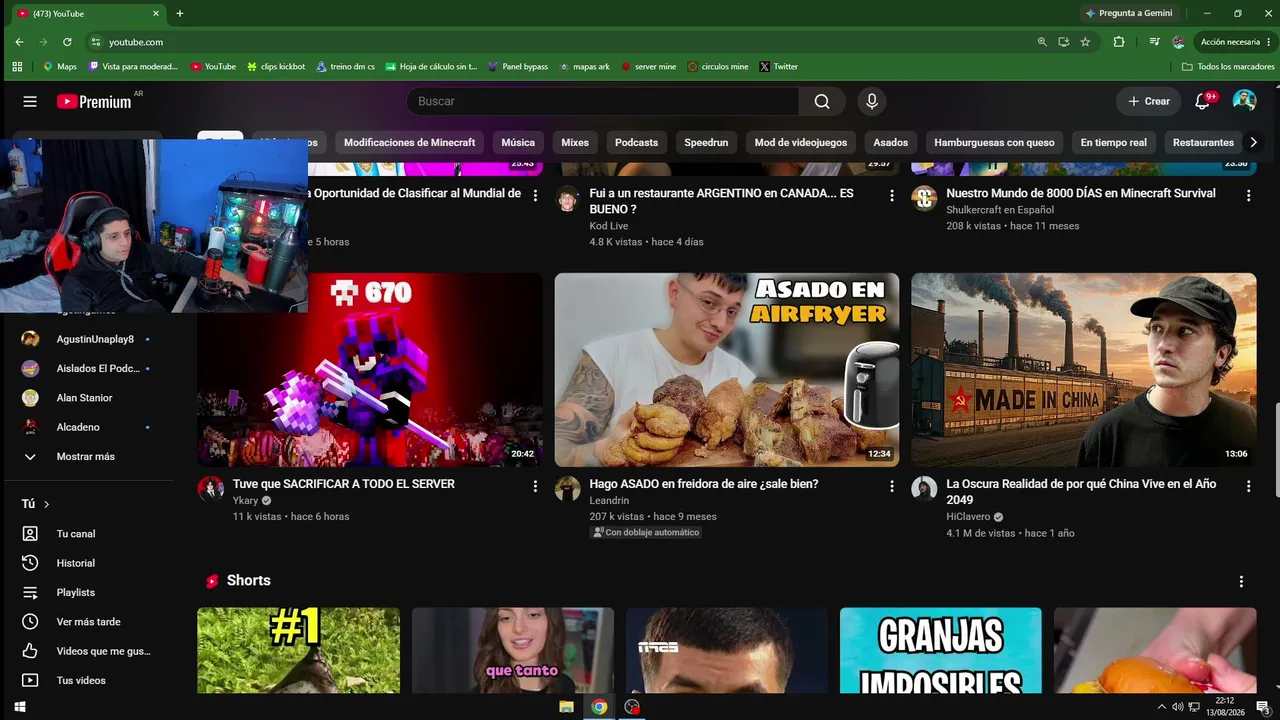Screen dimensions: 1280x720
Task: Open Ver más tarde in the sidebar
Action: pyautogui.click(x=87, y=622)
